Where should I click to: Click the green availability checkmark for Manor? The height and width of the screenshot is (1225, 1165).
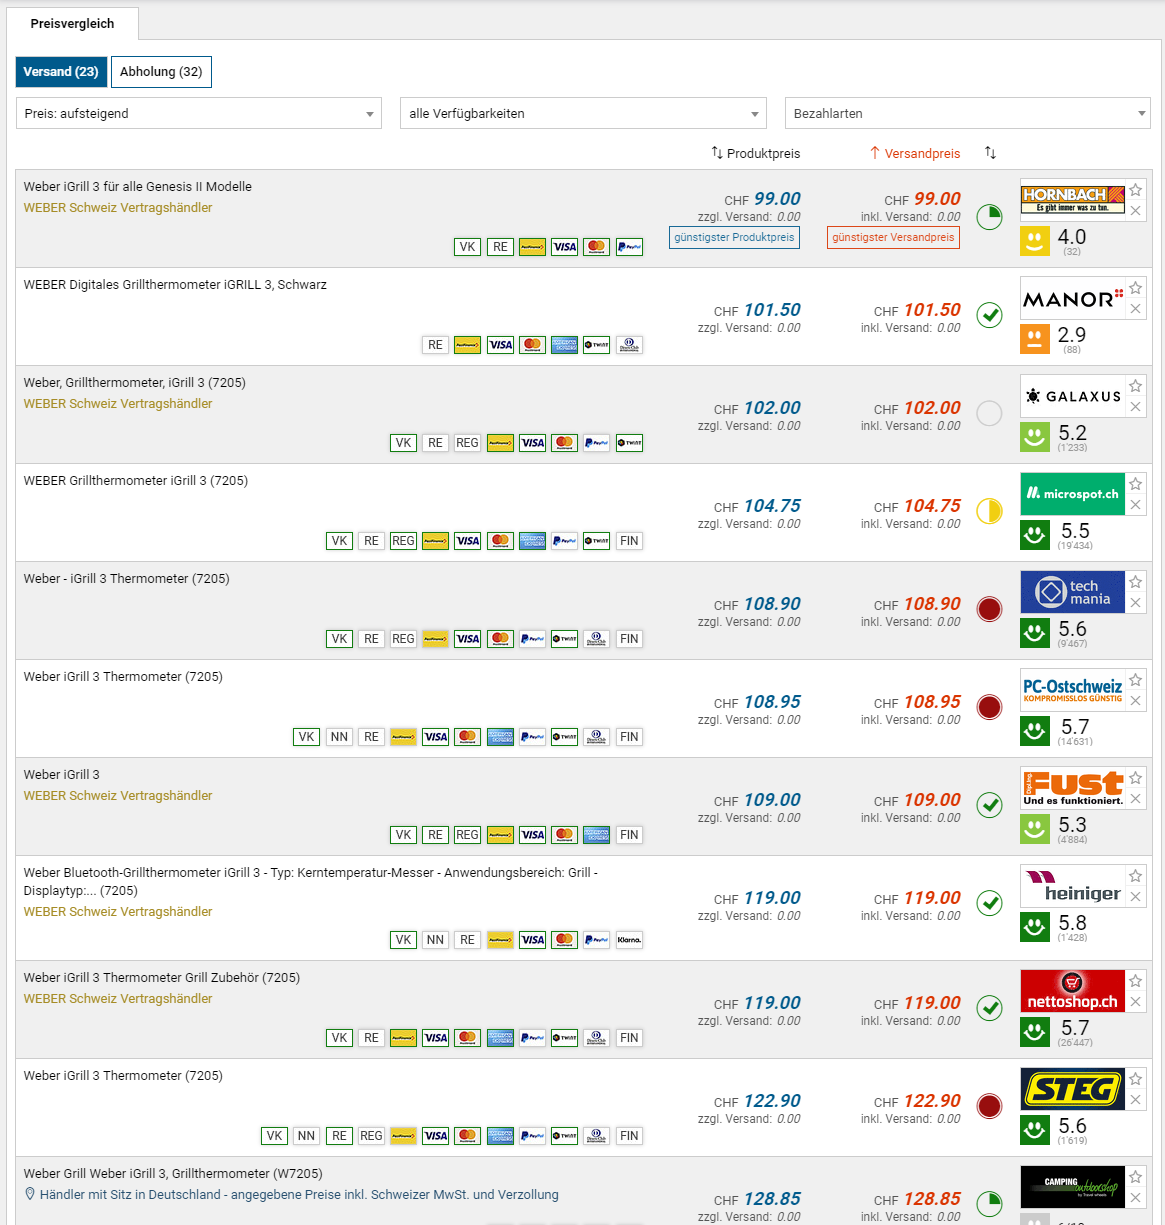(989, 315)
